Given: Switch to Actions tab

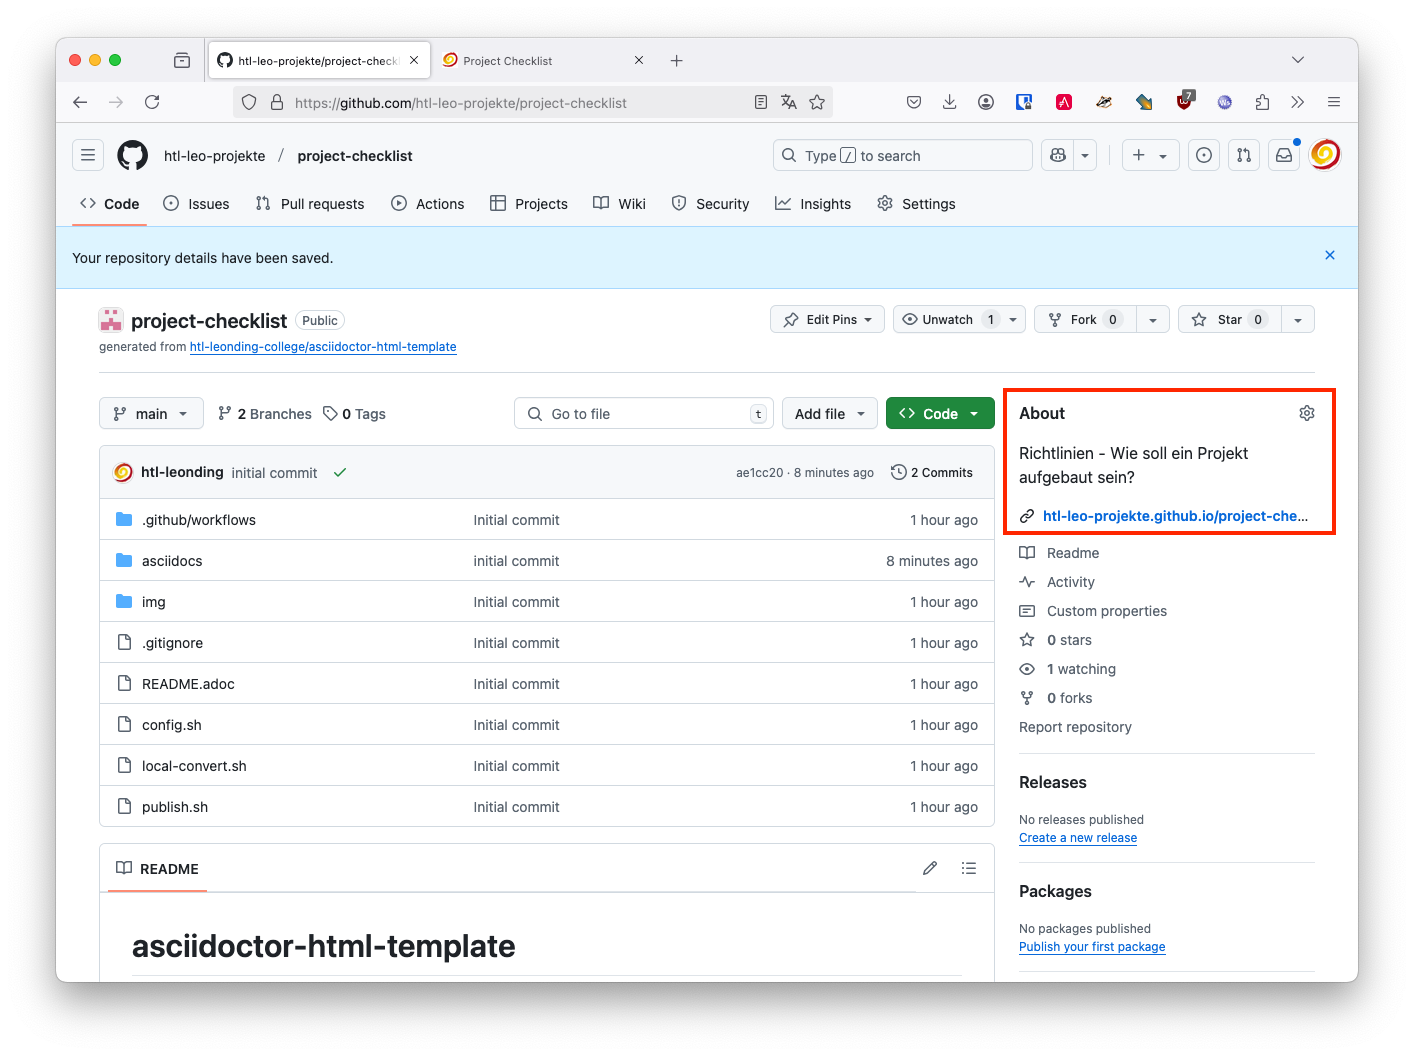Looking at the screenshot, I should coord(428,204).
